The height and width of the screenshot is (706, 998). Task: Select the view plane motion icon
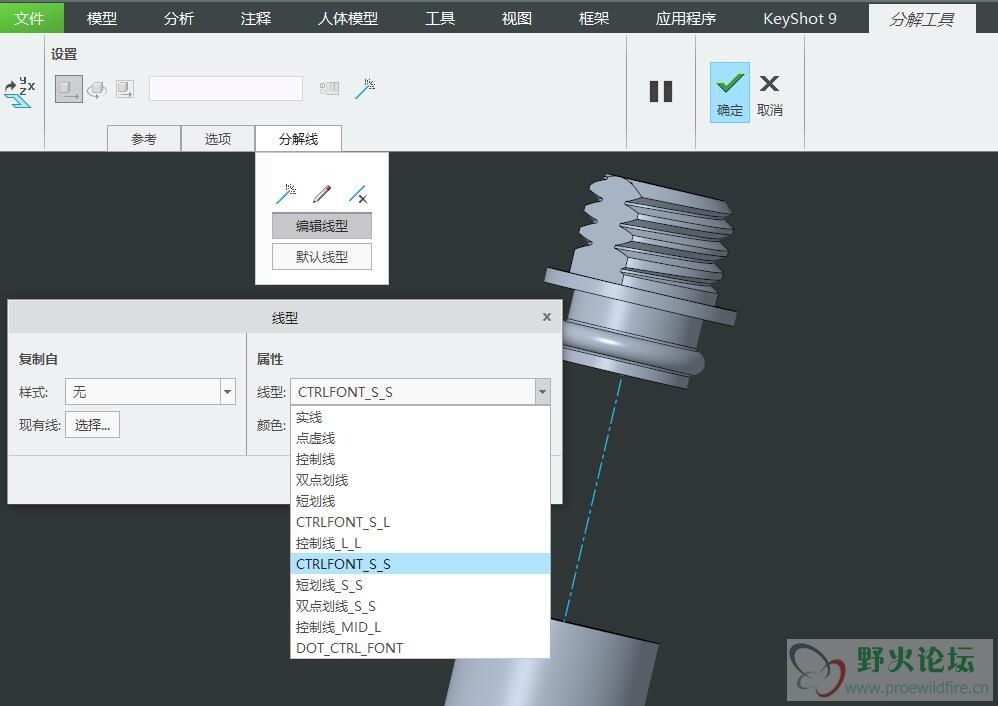pyautogui.click(x=125, y=90)
